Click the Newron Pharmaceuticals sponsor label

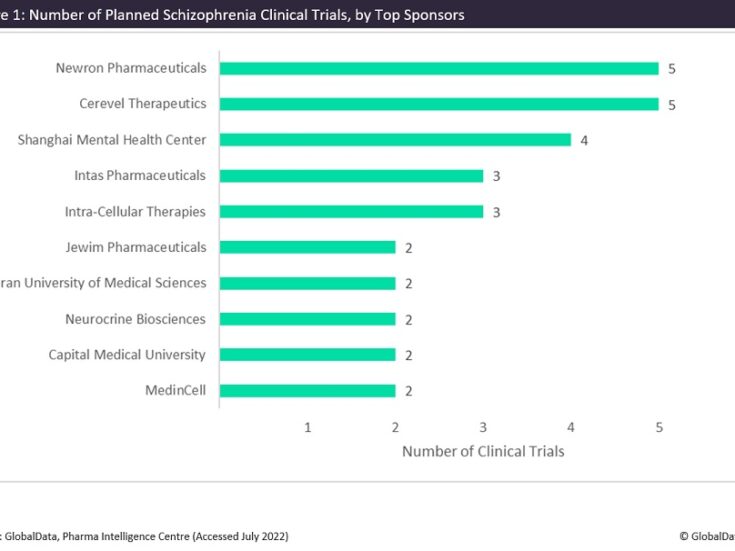(x=131, y=68)
